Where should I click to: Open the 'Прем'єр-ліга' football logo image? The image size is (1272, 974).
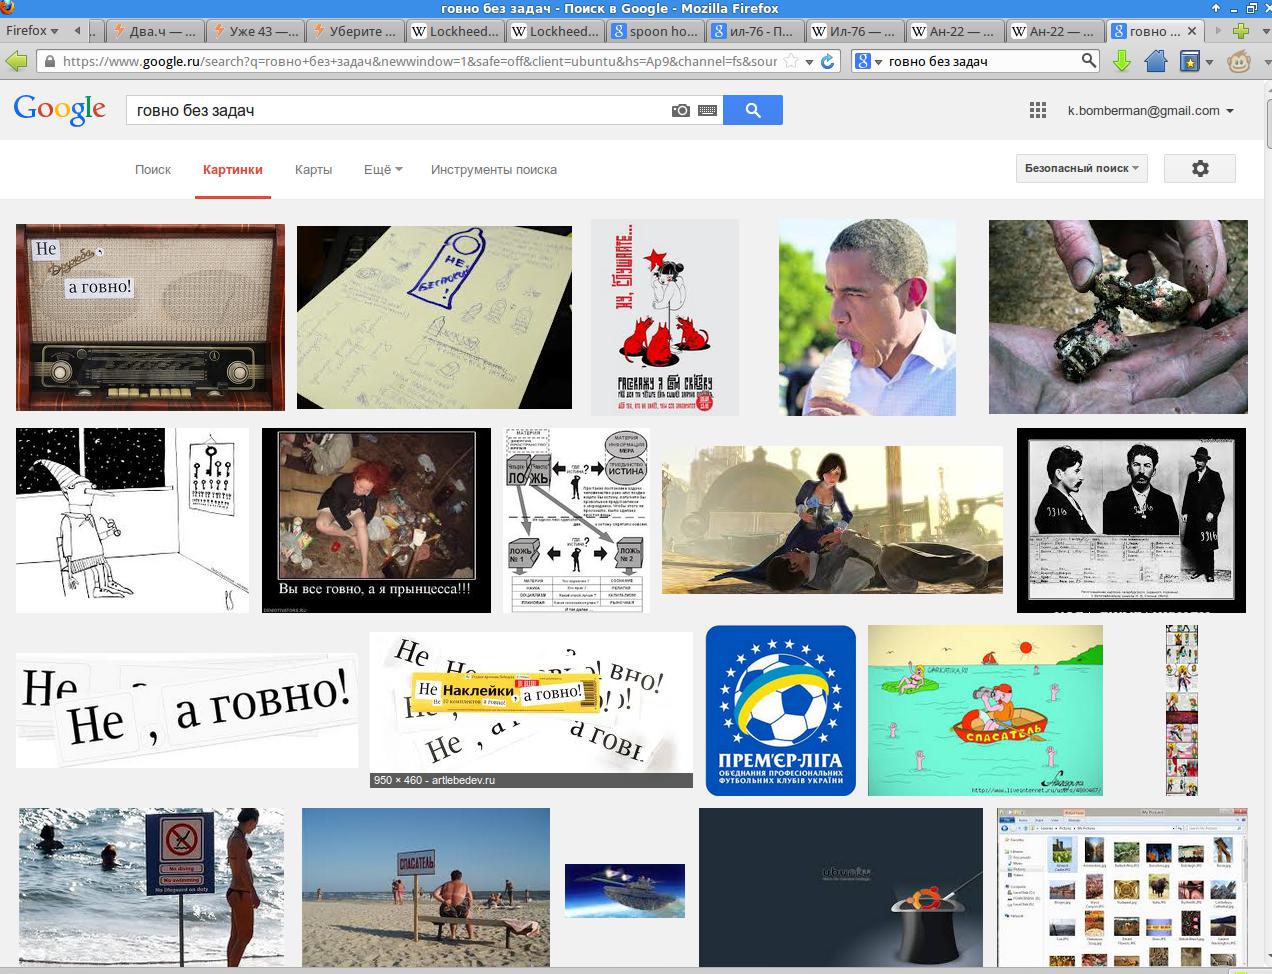point(781,710)
